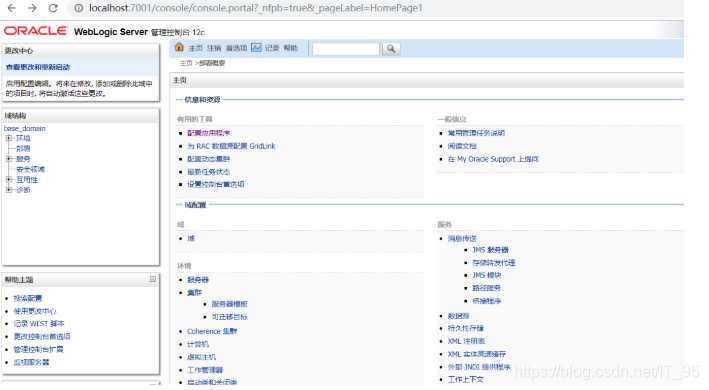Open 记录 WLST 脚本 help topic
Screen dimensions: 709x390
[39, 324]
